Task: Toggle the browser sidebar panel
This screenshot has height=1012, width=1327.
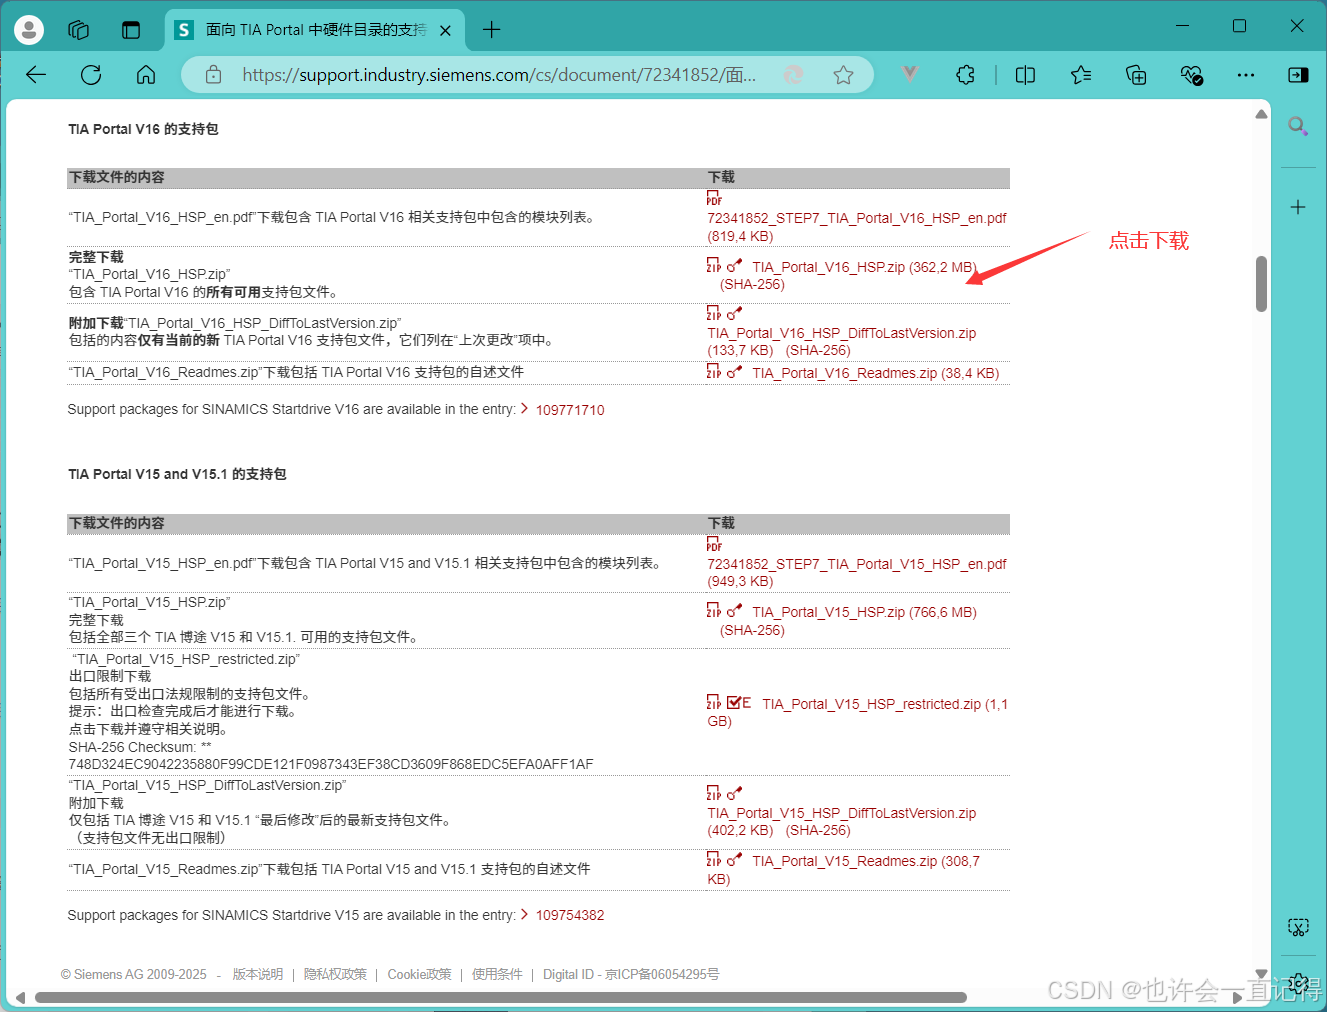Action: point(1298,75)
